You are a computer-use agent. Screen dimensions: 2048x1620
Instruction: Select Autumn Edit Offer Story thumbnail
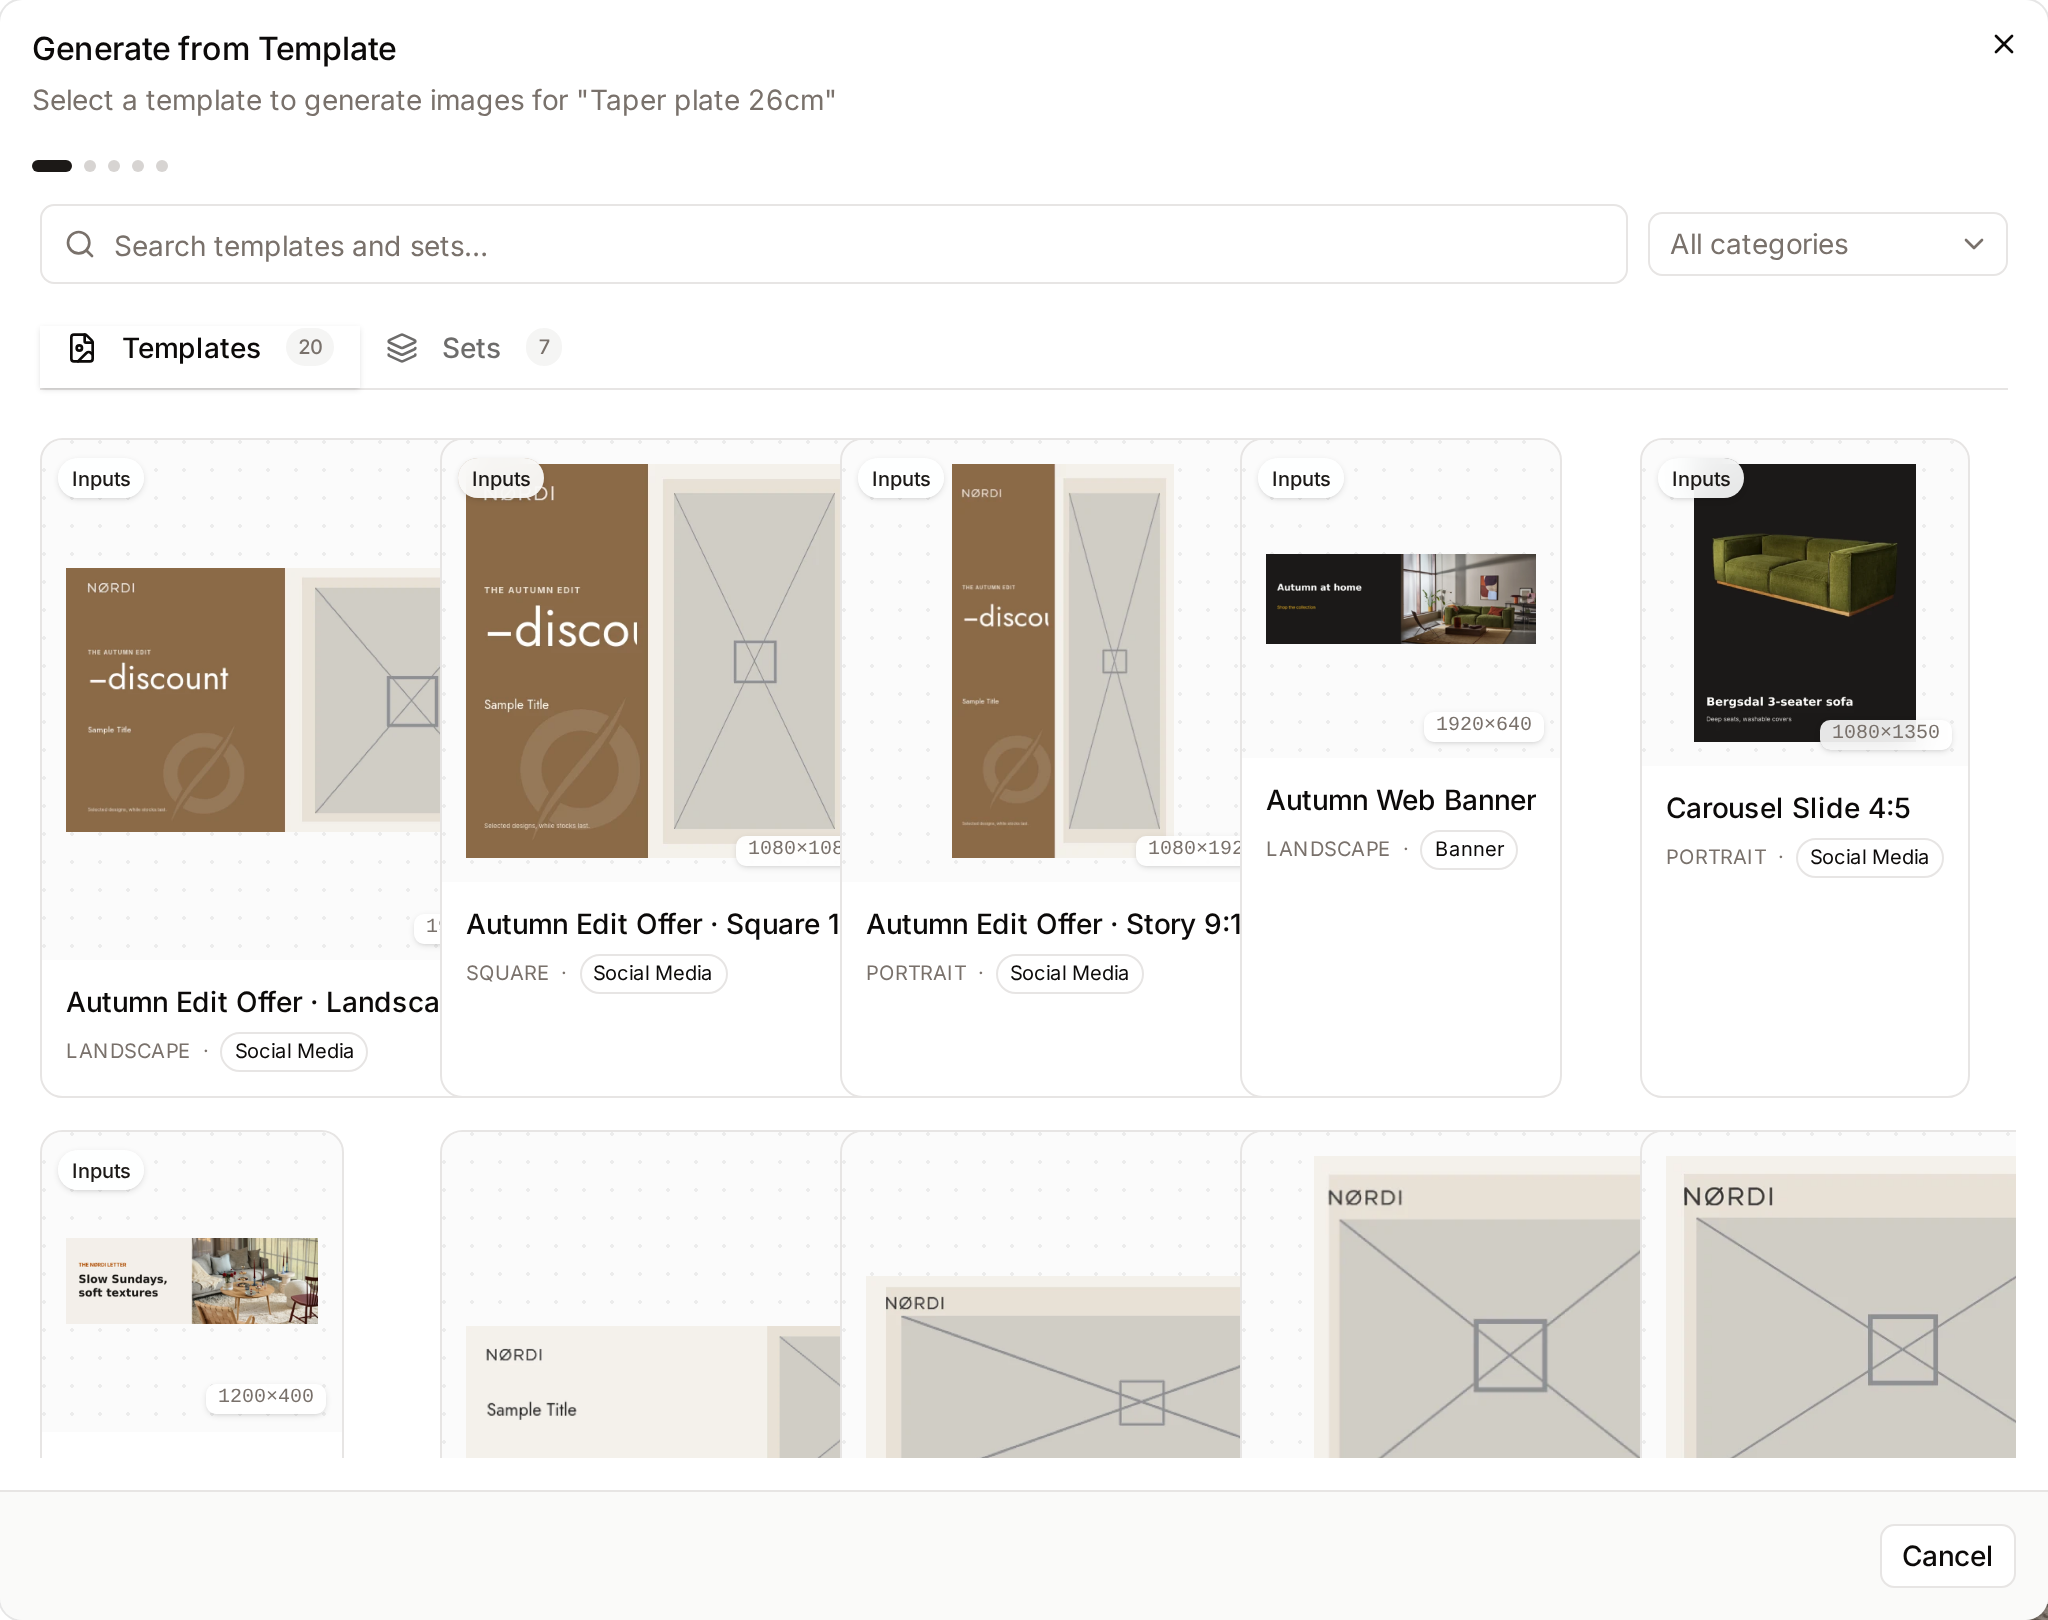1062,661
